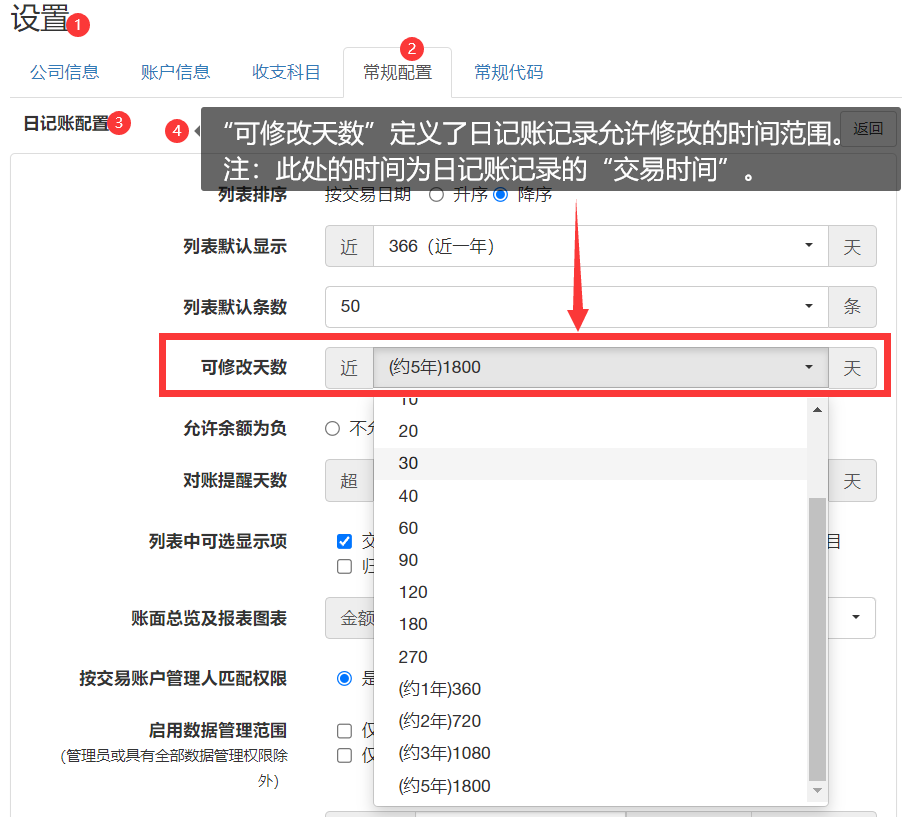Open the 列表默认显示 dropdown showing 366
Image resolution: width=902 pixels, height=817 pixels.
click(x=600, y=246)
